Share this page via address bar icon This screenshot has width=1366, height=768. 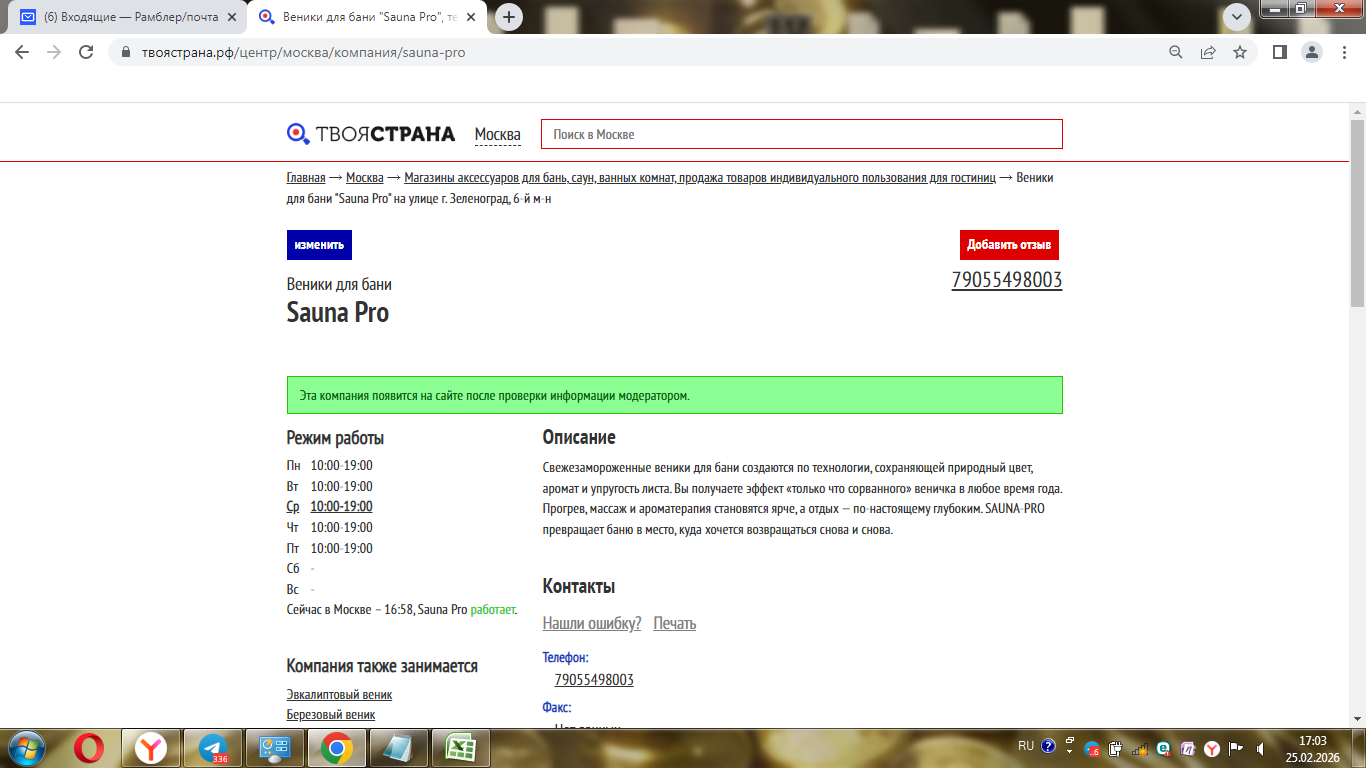click(1208, 53)
